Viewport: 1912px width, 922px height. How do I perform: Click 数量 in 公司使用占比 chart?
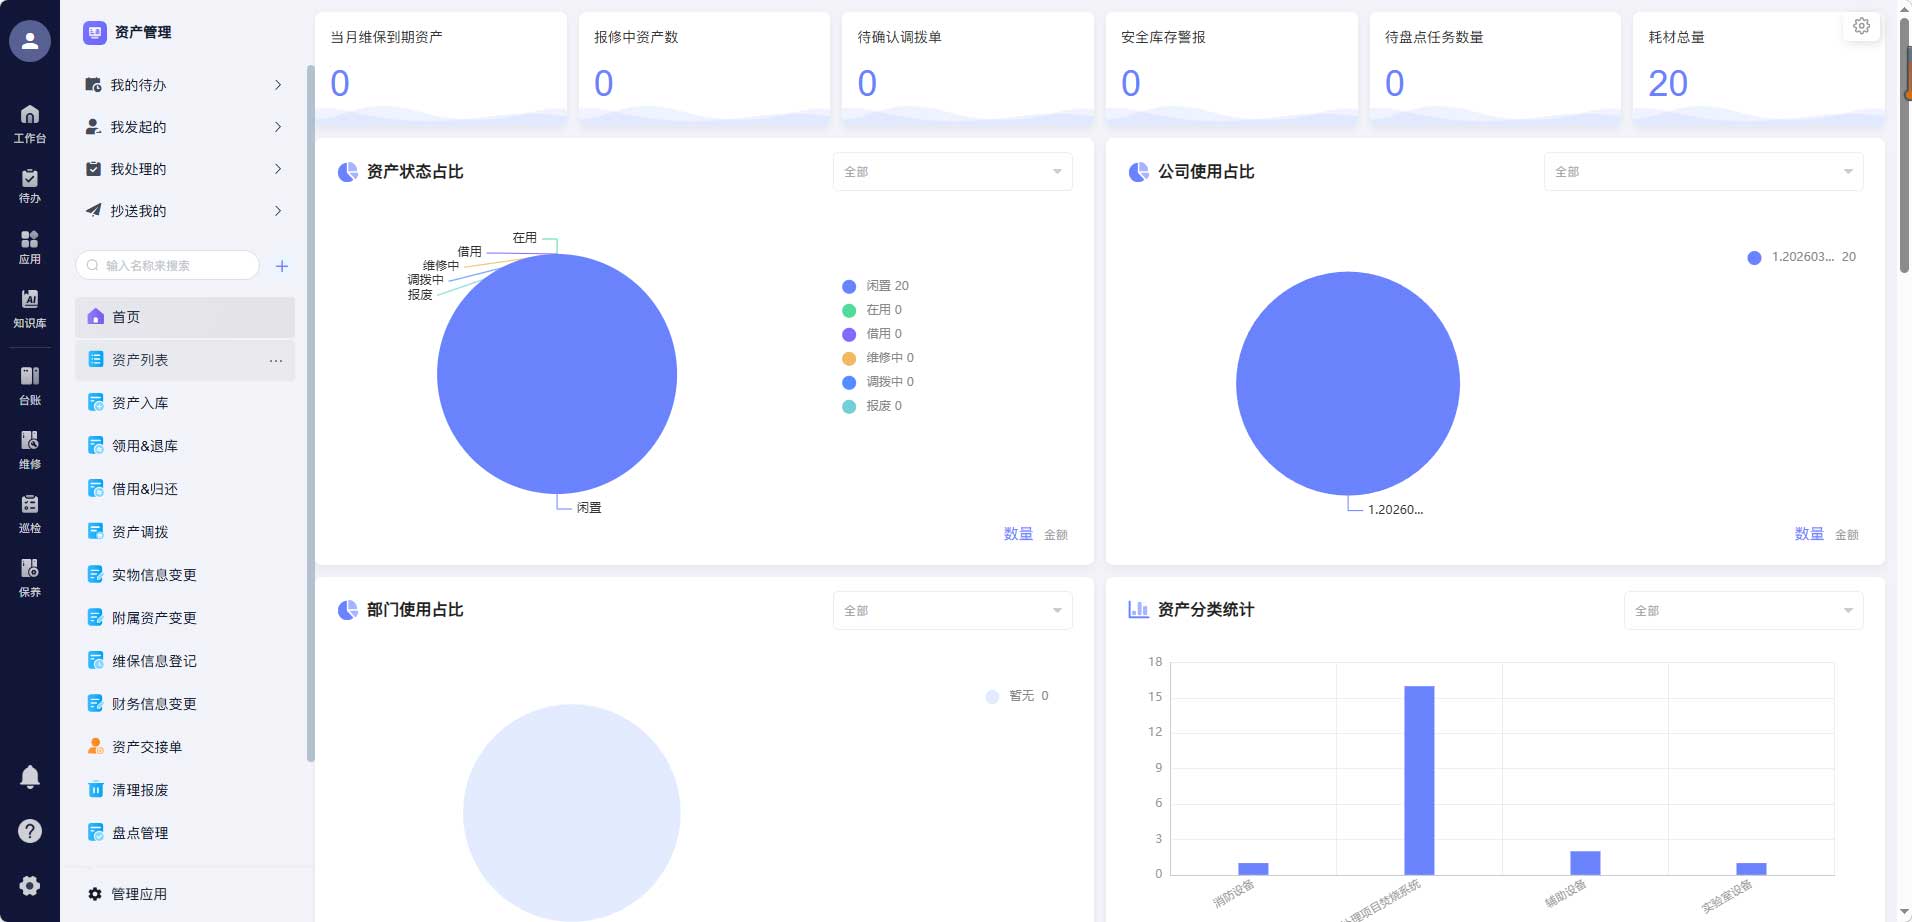(x=1808, y=534)
